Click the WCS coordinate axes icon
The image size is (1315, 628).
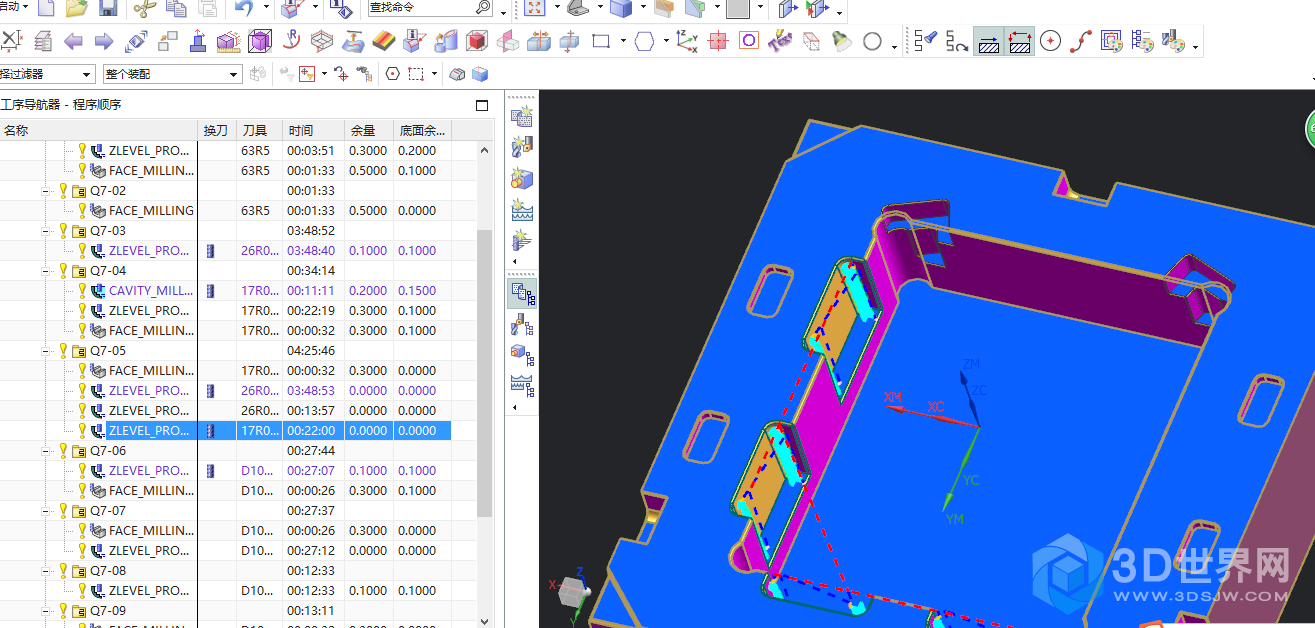click(x=687, y=41)
